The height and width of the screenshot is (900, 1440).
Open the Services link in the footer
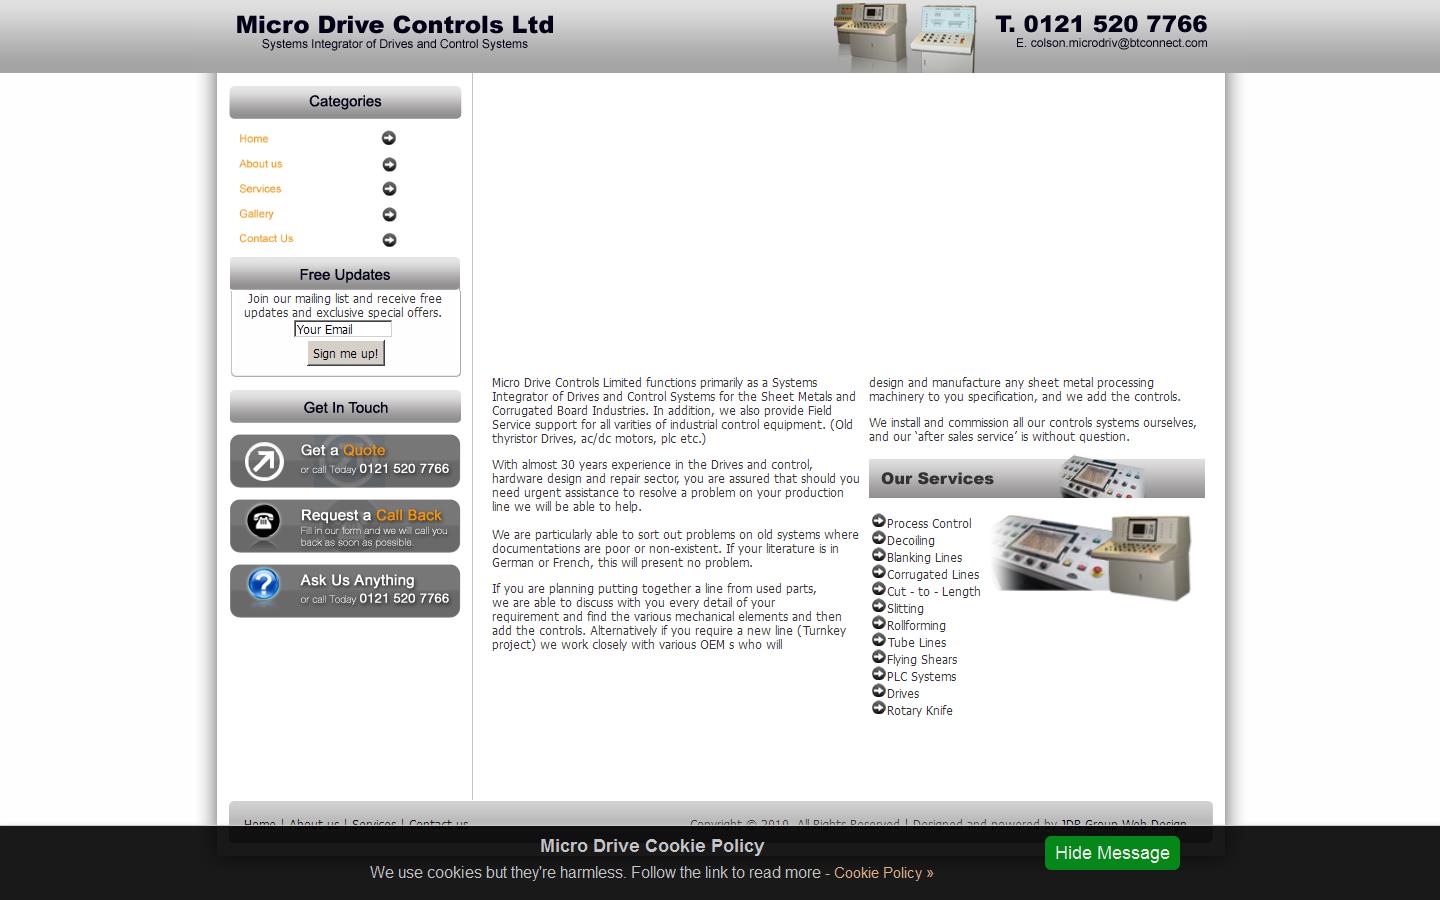tap(374, 823)
